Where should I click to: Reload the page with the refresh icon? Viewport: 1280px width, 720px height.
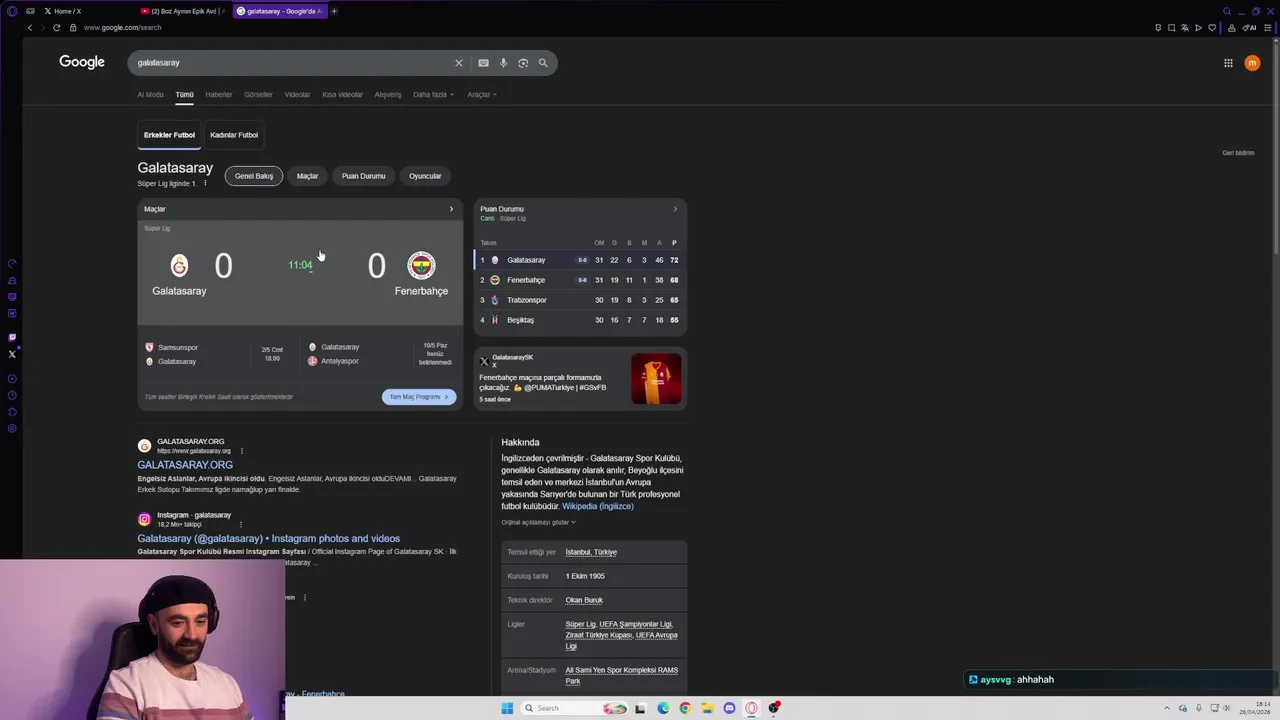(56, 28)
